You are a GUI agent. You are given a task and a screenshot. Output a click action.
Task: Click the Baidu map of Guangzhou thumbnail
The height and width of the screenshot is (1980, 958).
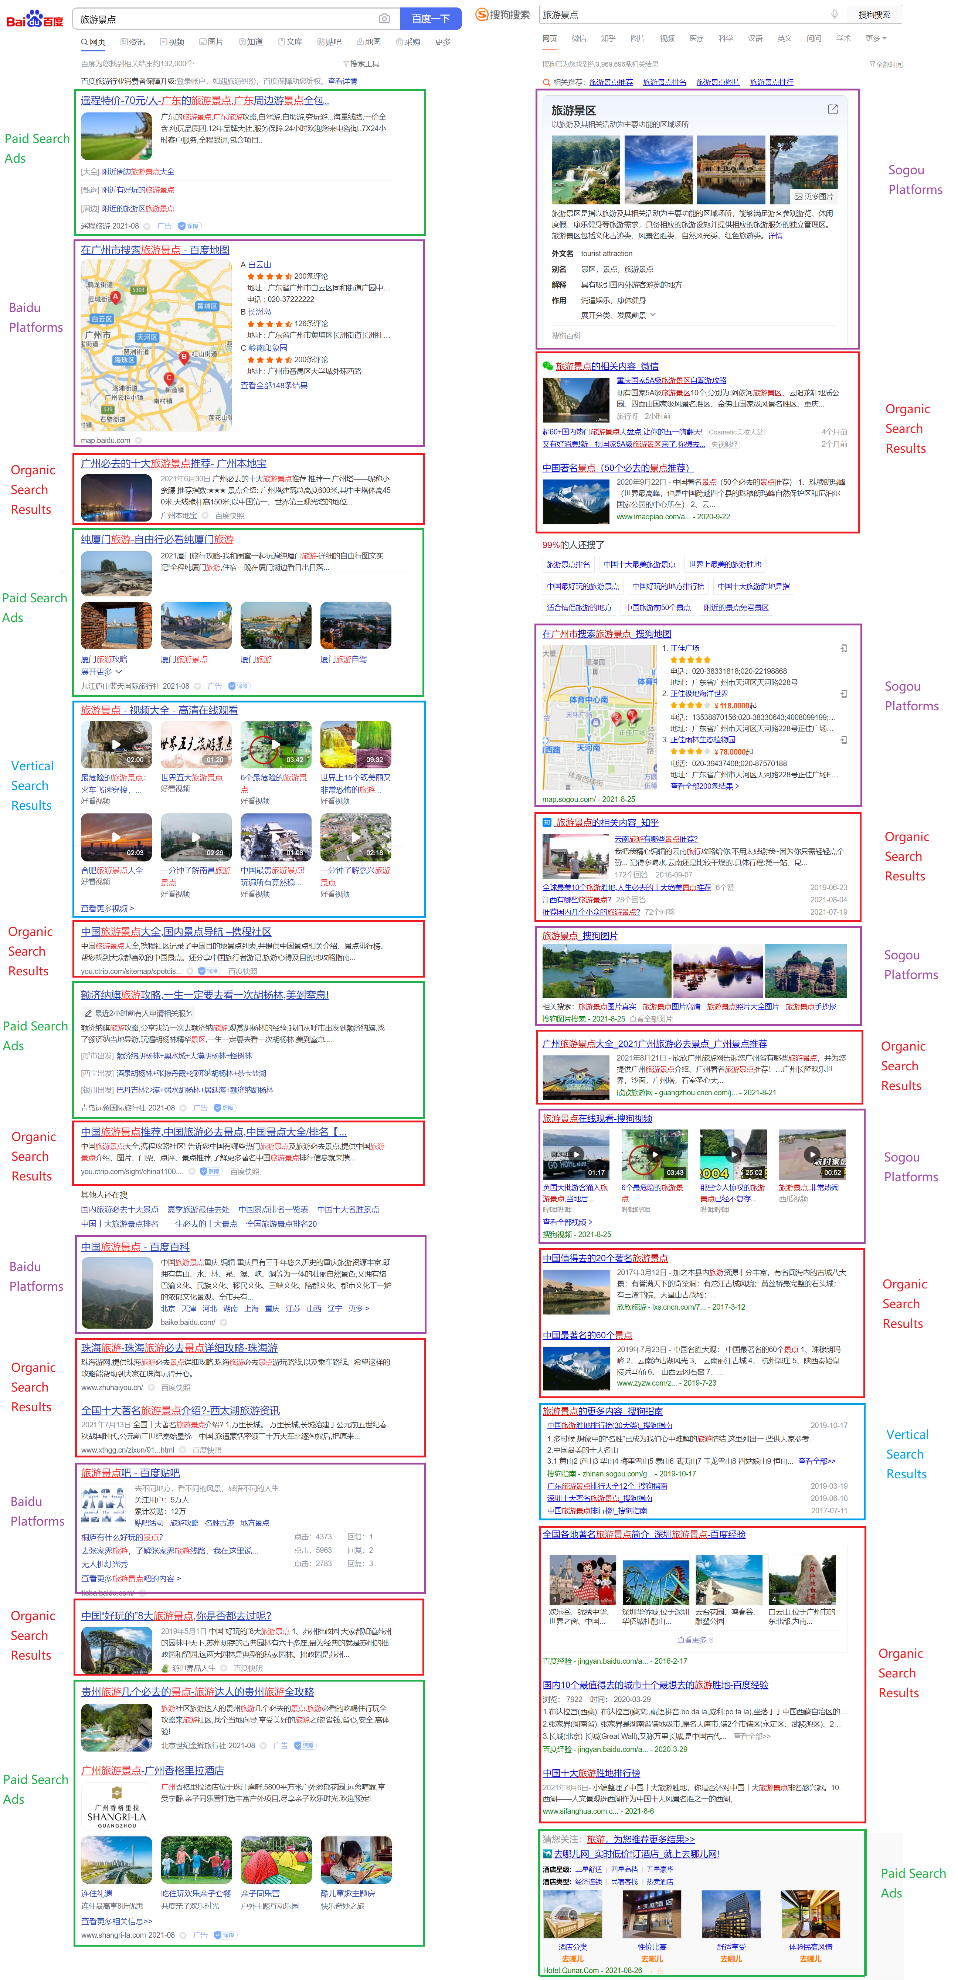[156, 346]
